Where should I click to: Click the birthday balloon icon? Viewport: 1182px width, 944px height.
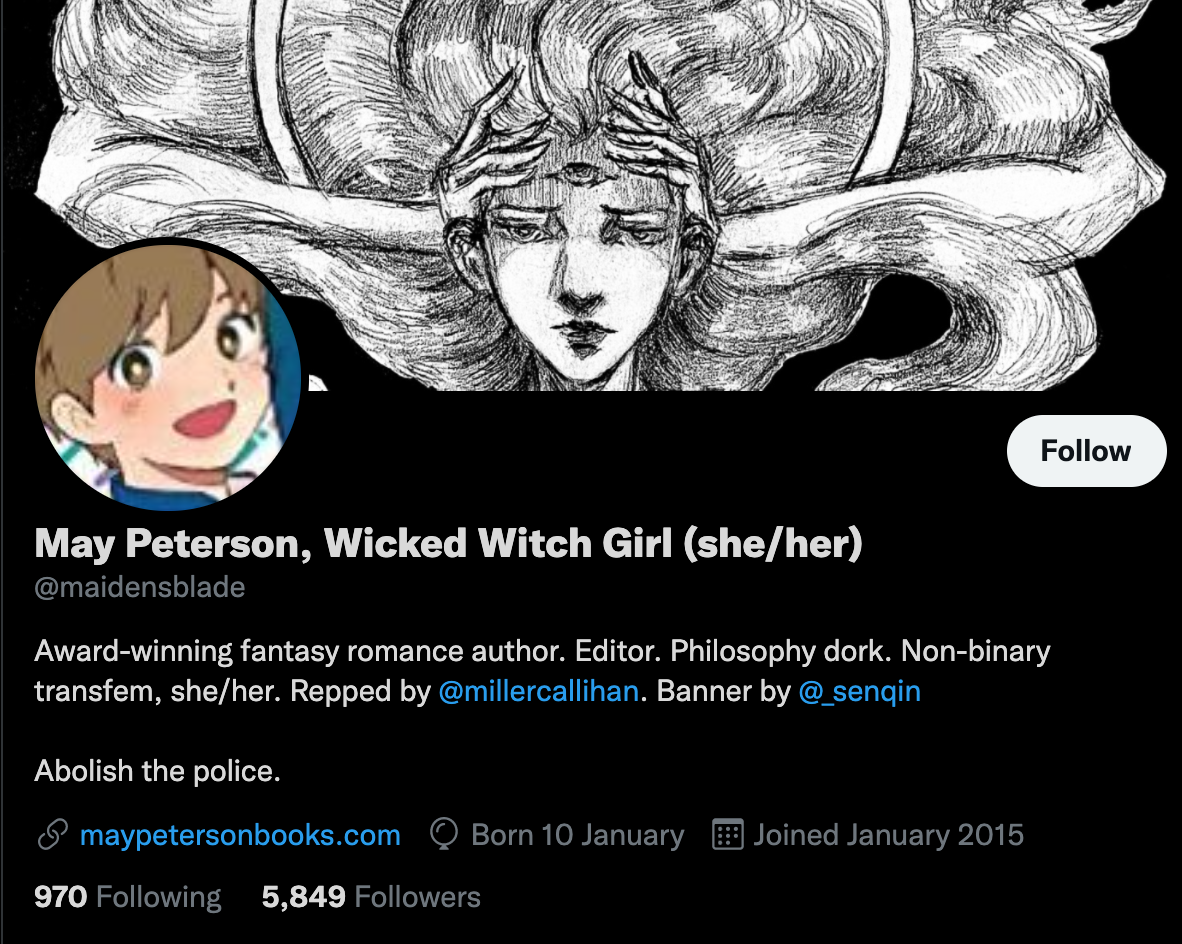tap(444, 835)
